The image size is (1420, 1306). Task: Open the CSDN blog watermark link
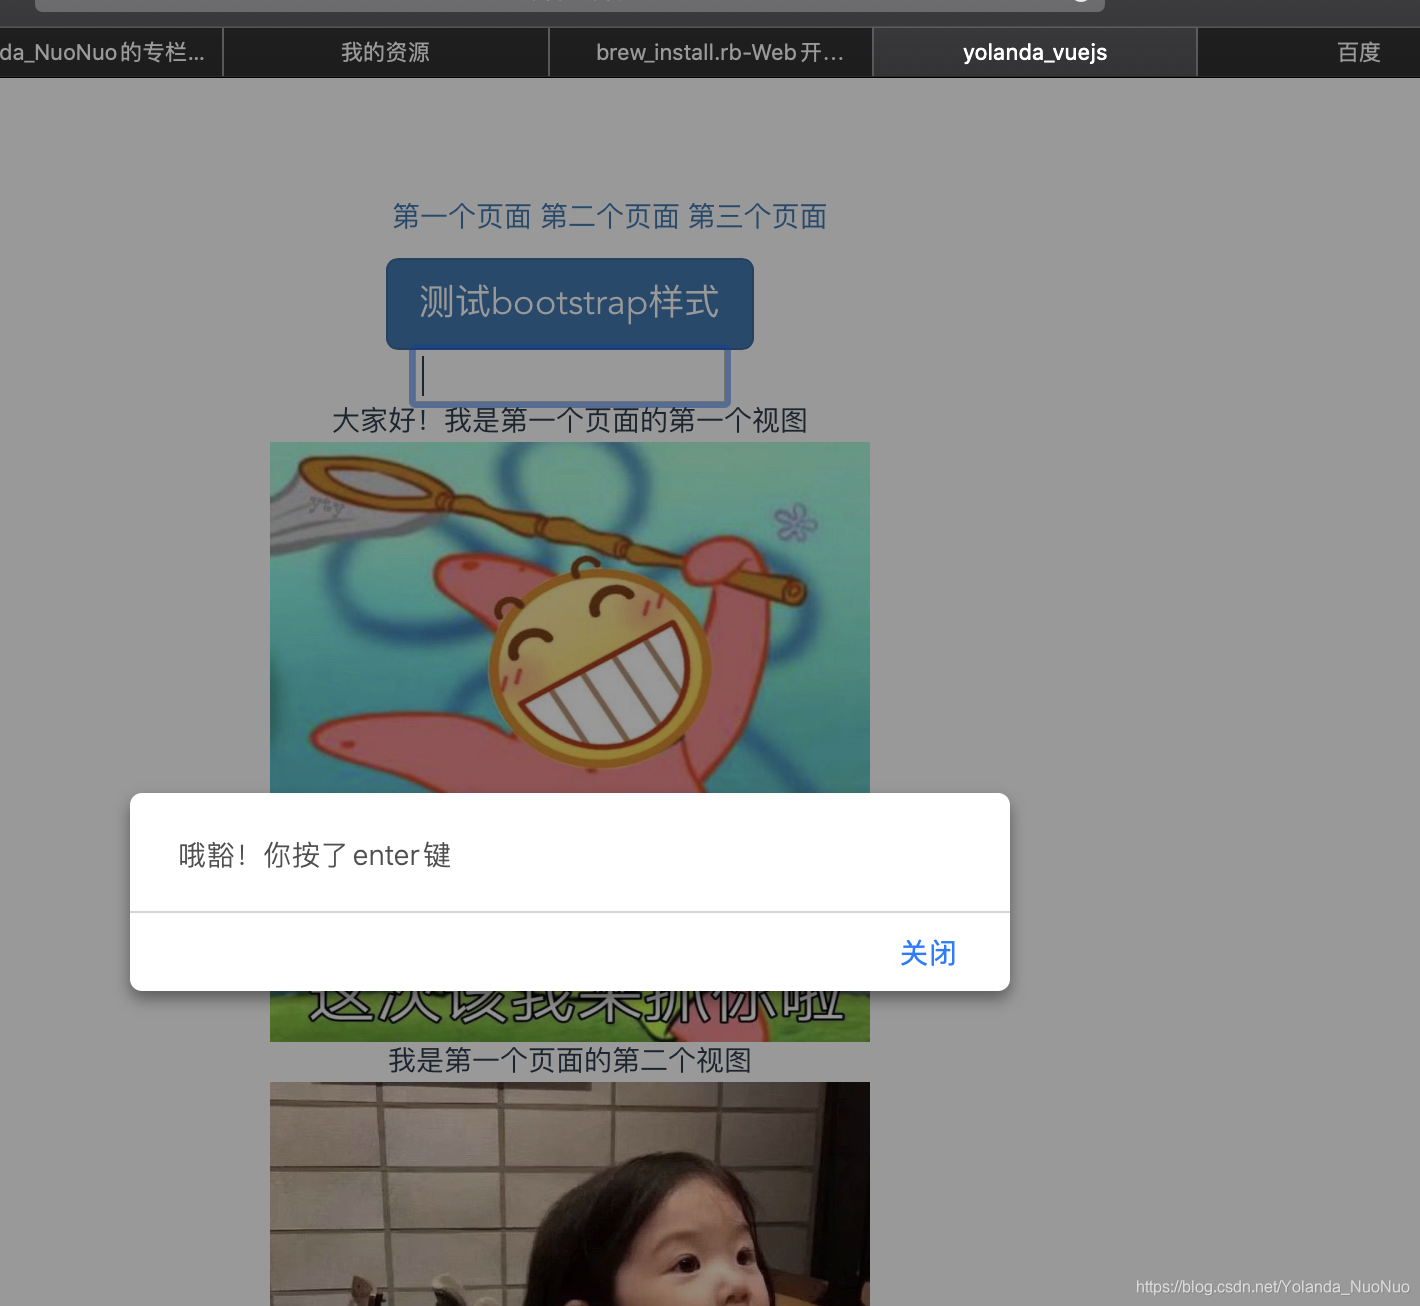pyautogui.click(x=1272, y=1286)
